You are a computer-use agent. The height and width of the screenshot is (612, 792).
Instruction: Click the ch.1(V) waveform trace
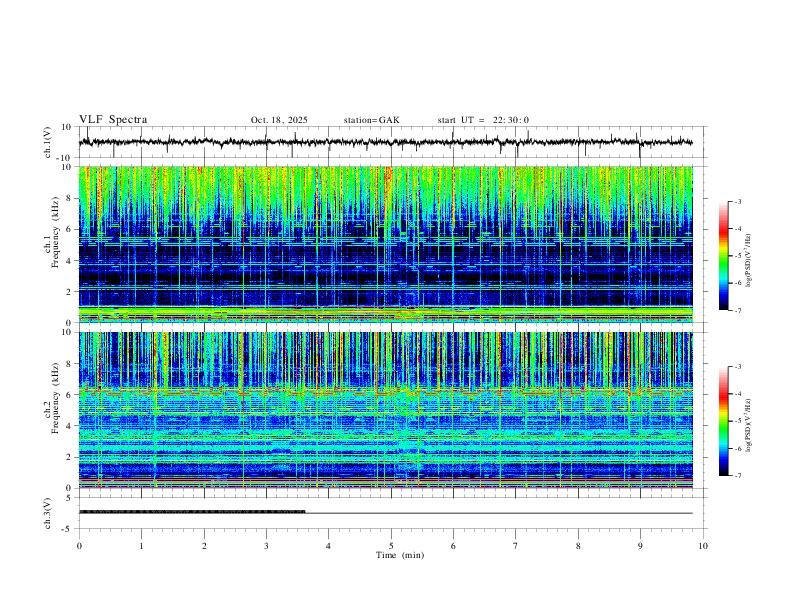click(x=385, y=142)
